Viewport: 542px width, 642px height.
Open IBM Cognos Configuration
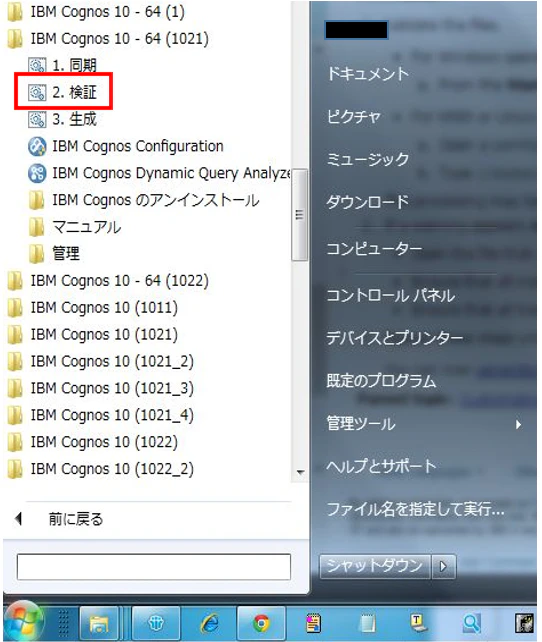(126, 146)
